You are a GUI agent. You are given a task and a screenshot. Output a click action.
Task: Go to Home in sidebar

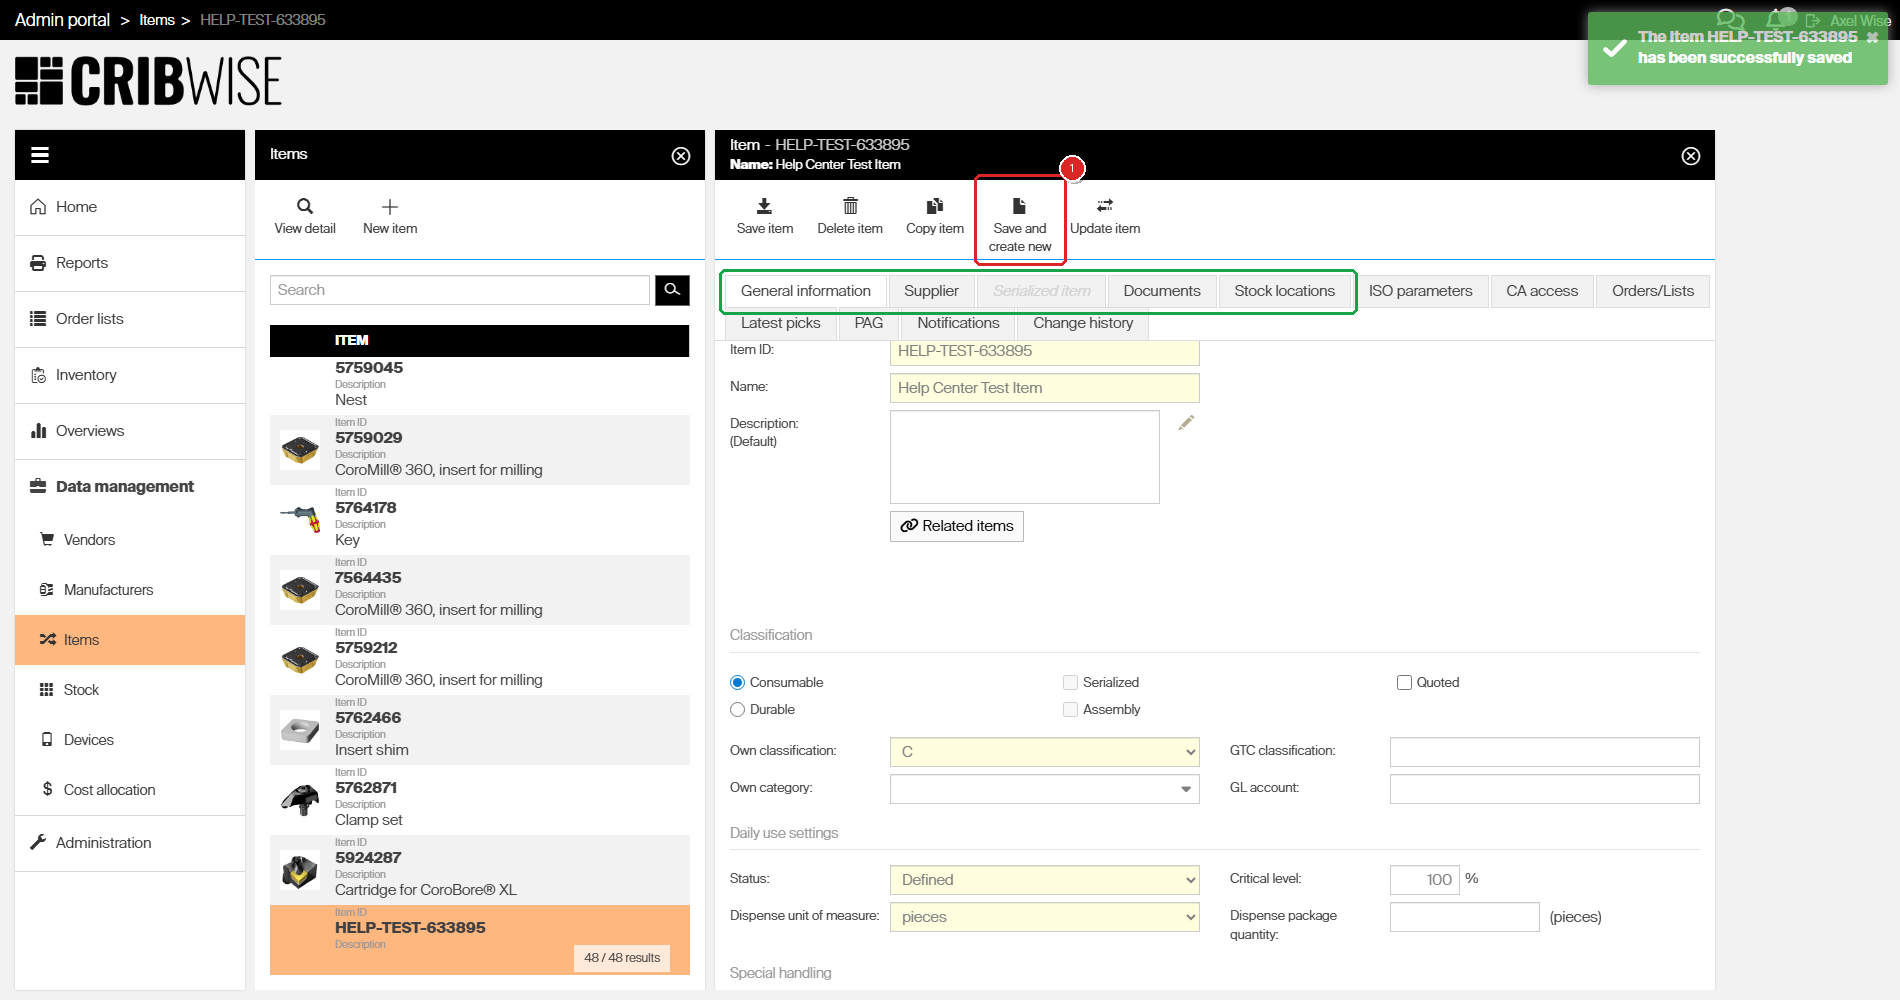point(130,207)
